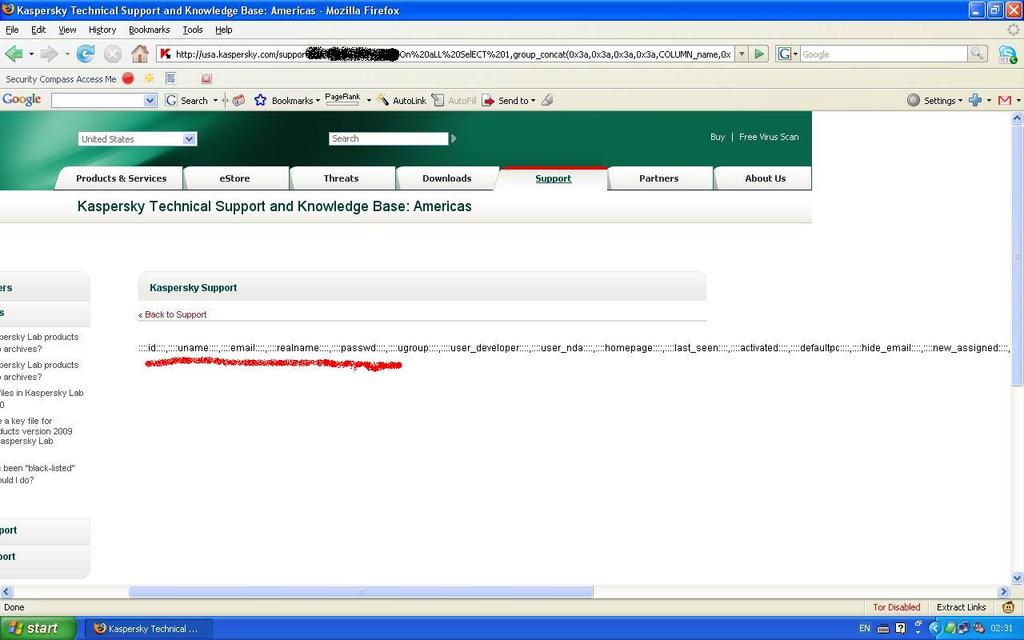
Task: Click the Google toolbar Search button
Action: pos(187,101)
